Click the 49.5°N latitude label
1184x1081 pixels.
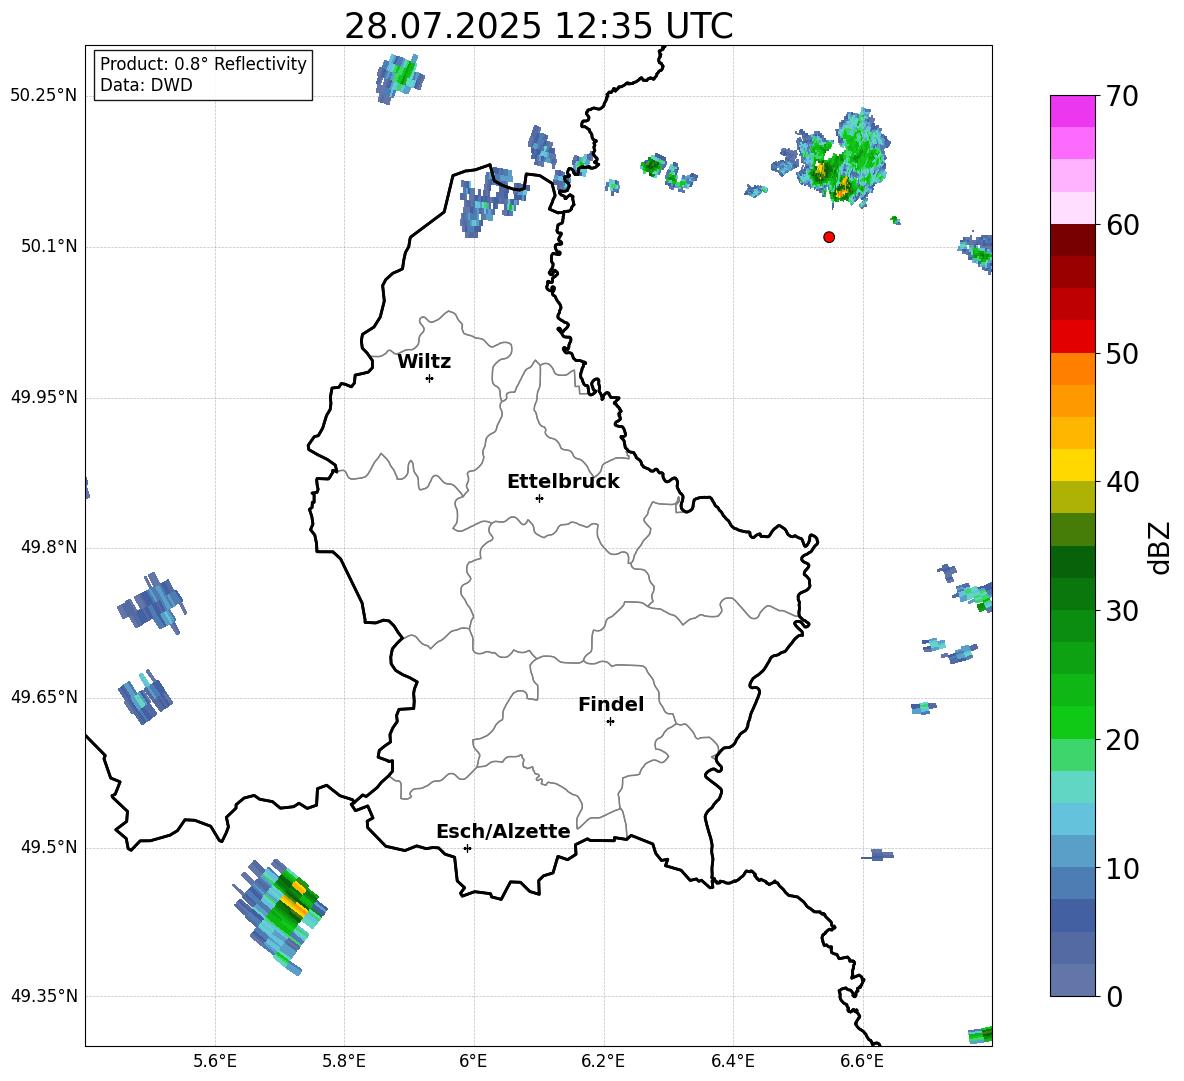pos(49,847)
